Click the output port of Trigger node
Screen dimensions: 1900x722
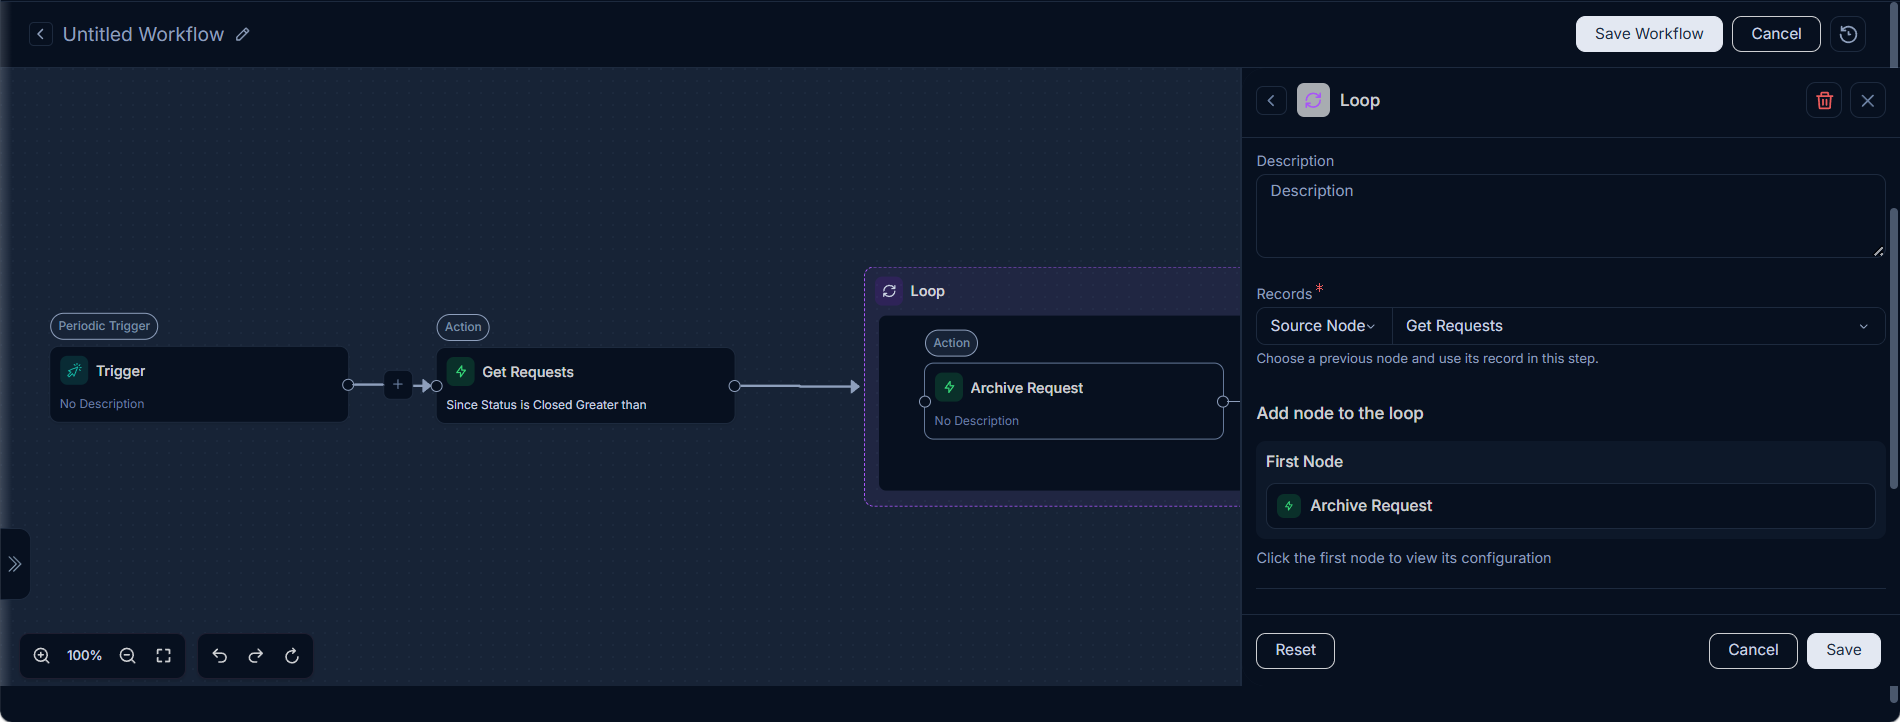pyautogui.click(x=348, y=385)
